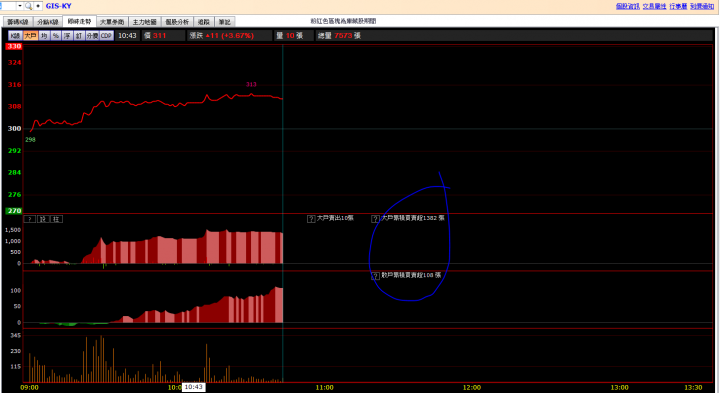
Task: Toggle the 浮 button in chart toolbar
Action: 68,35
